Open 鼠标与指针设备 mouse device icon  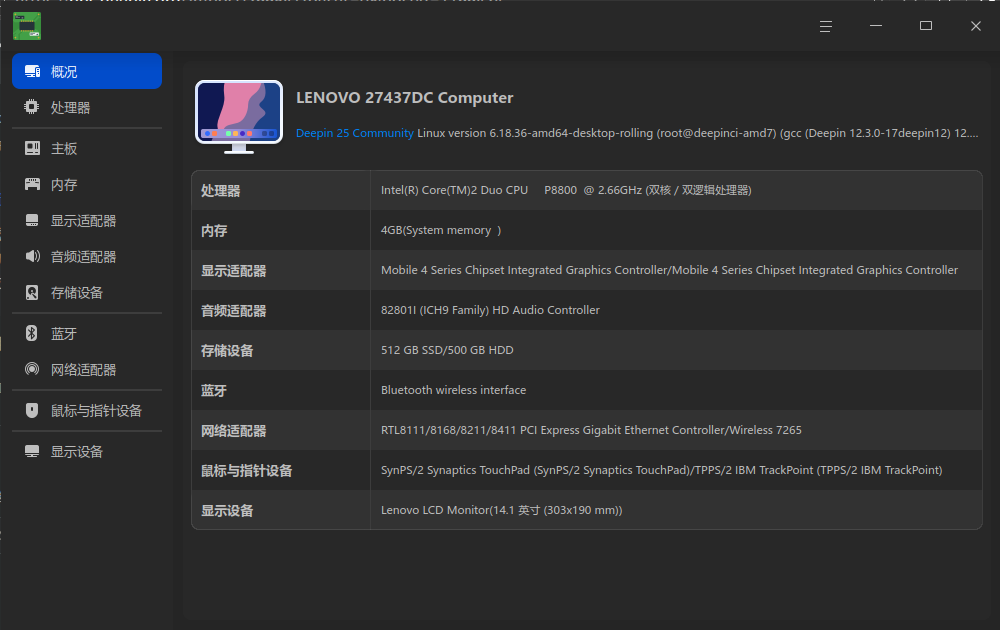click(32, 410)
